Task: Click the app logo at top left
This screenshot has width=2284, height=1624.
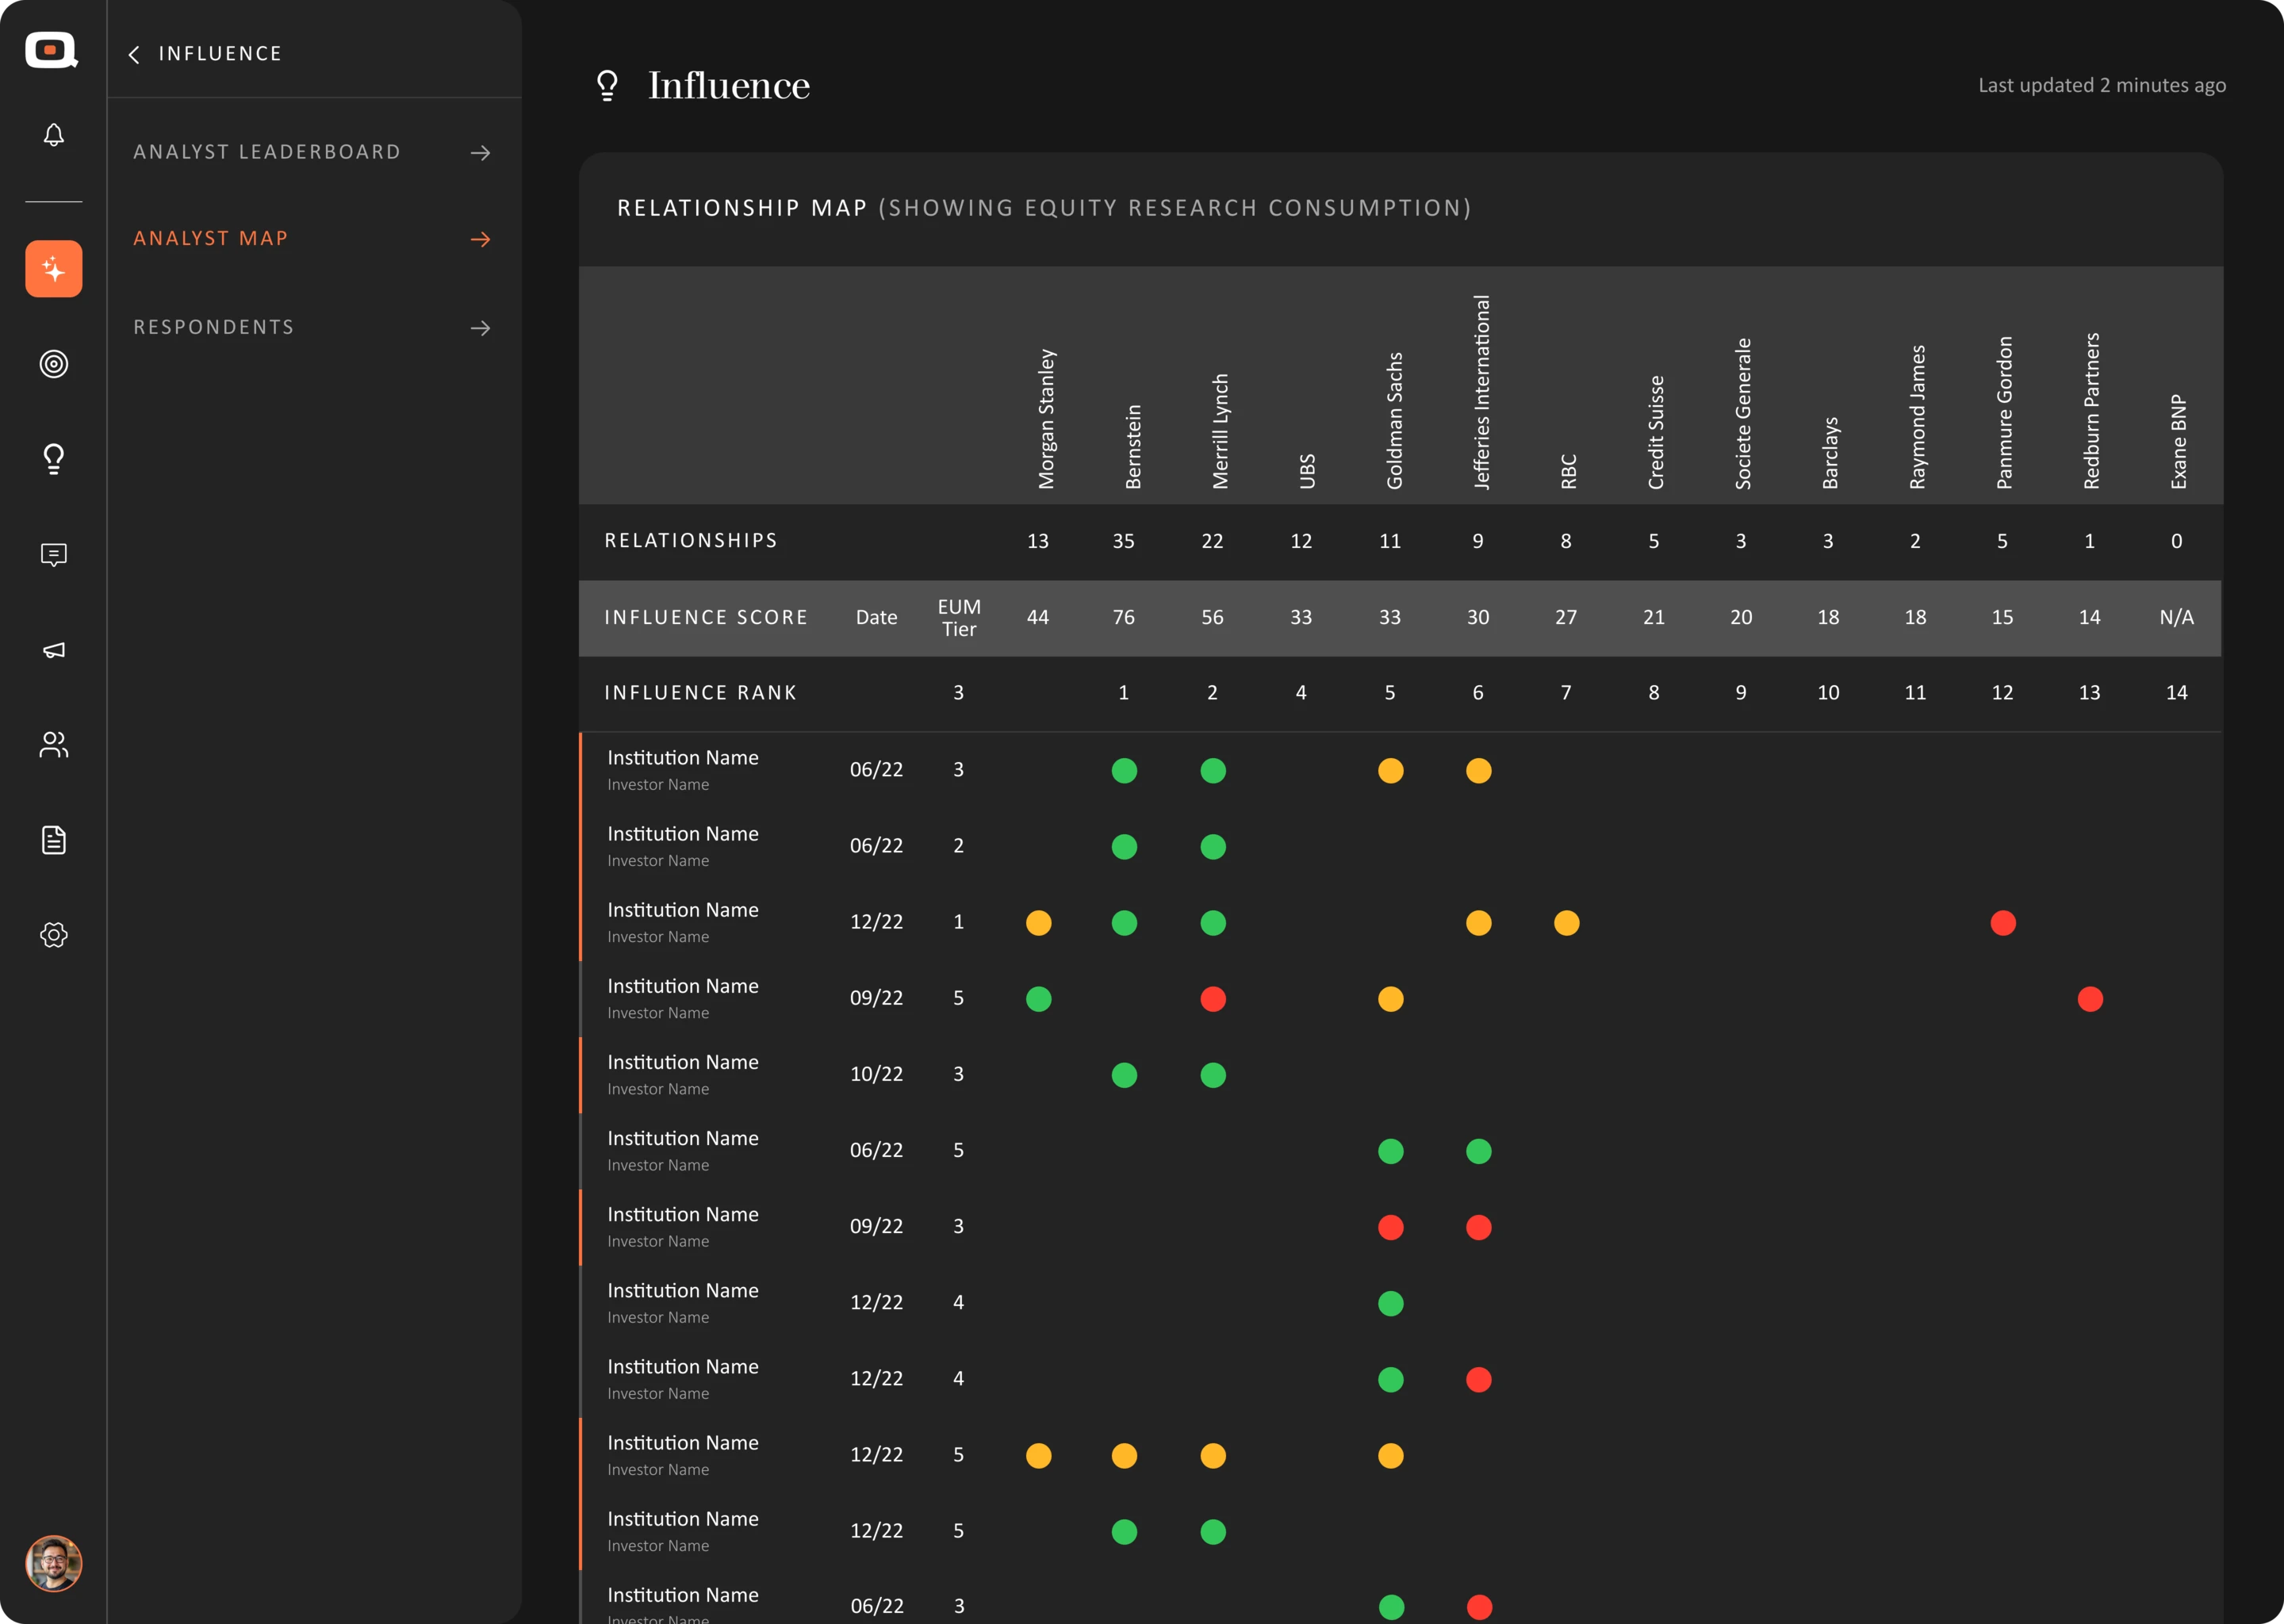Action: [51, 50]
